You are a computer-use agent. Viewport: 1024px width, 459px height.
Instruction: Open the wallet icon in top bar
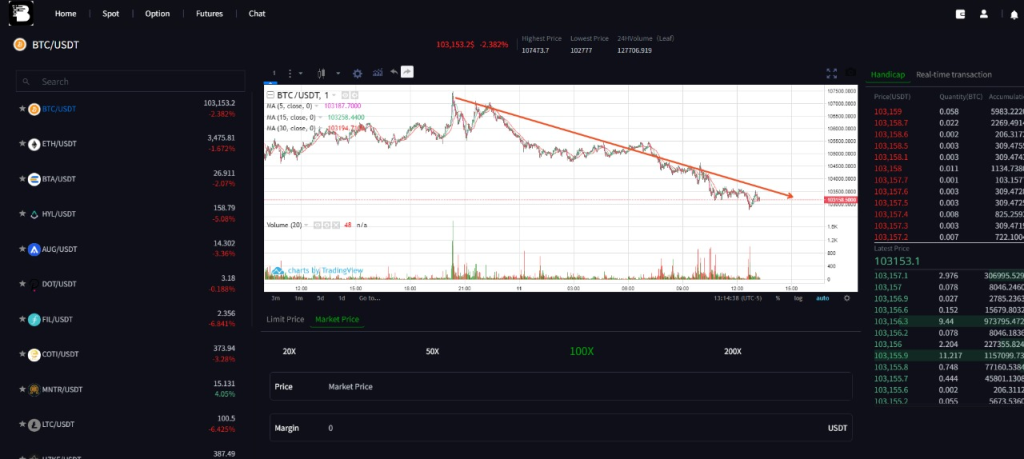coord(961,14)
